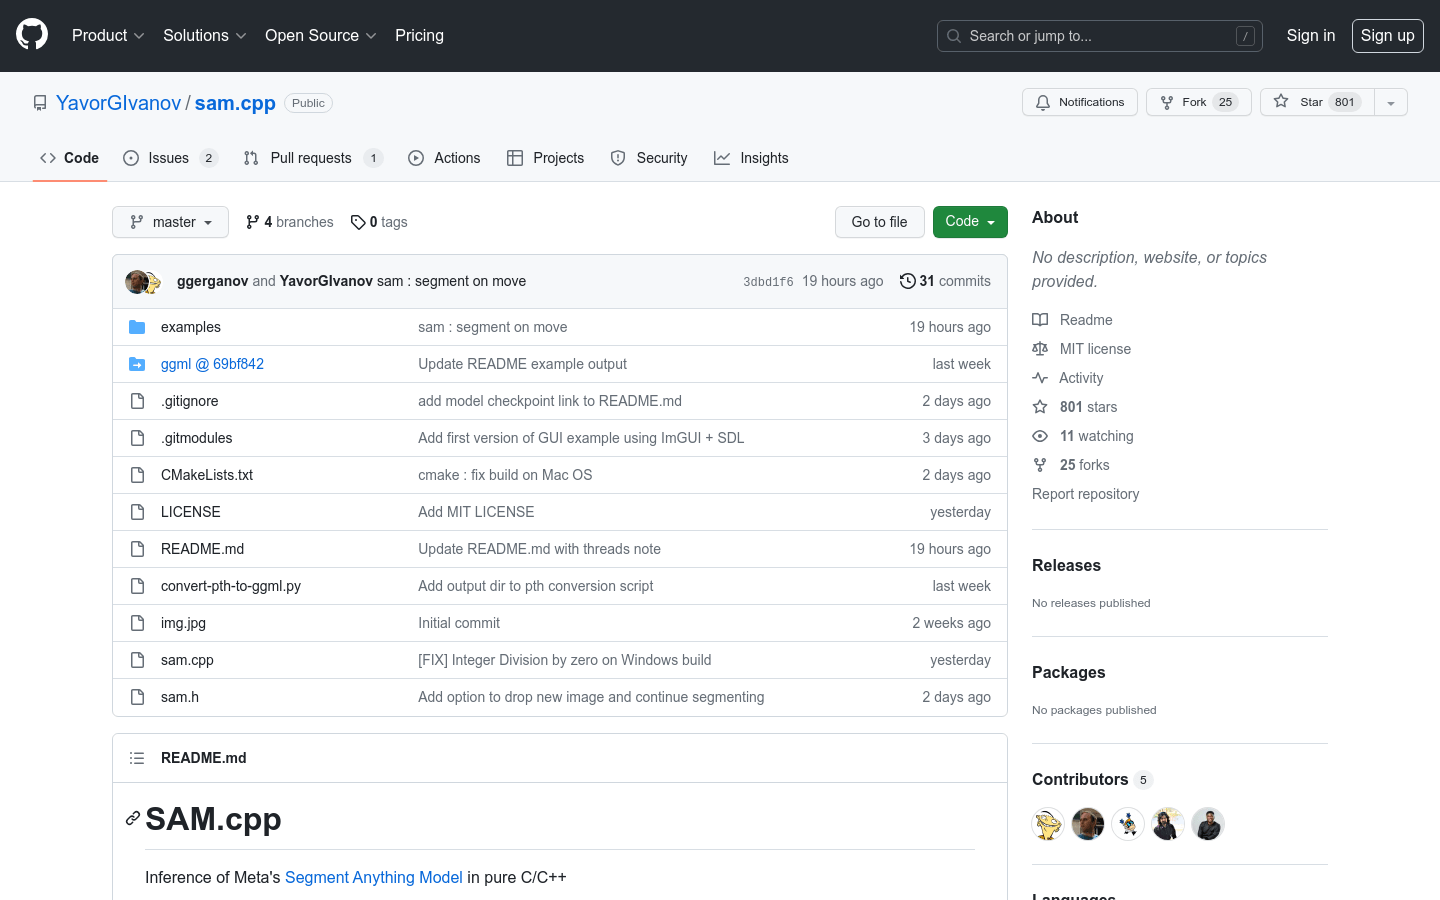Open the Projects tab

(x=545, y=158)
